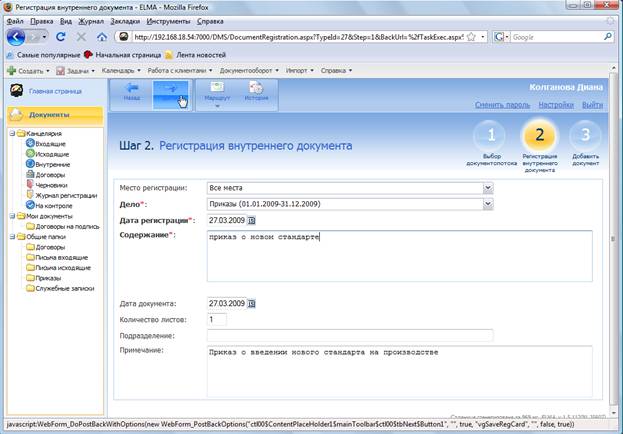This screenshot has width=623, height=434.
Task: Open calendar picker beside 'Дата документа'
Action: [252, 304]
